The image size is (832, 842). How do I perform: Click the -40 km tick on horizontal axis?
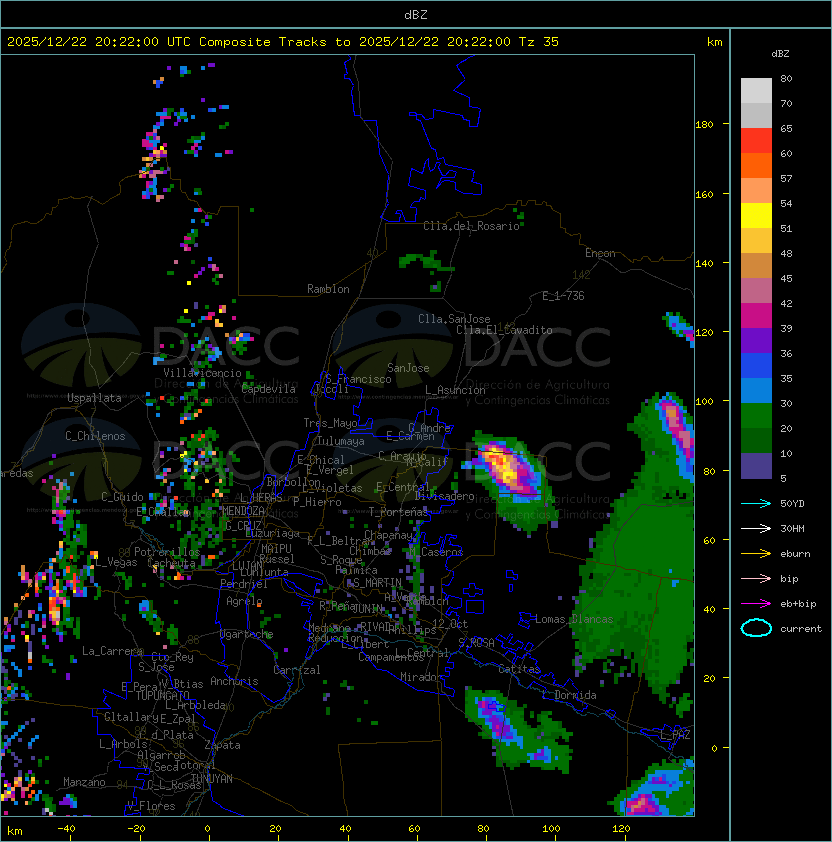pyautogui.click(x=66, y=829)
